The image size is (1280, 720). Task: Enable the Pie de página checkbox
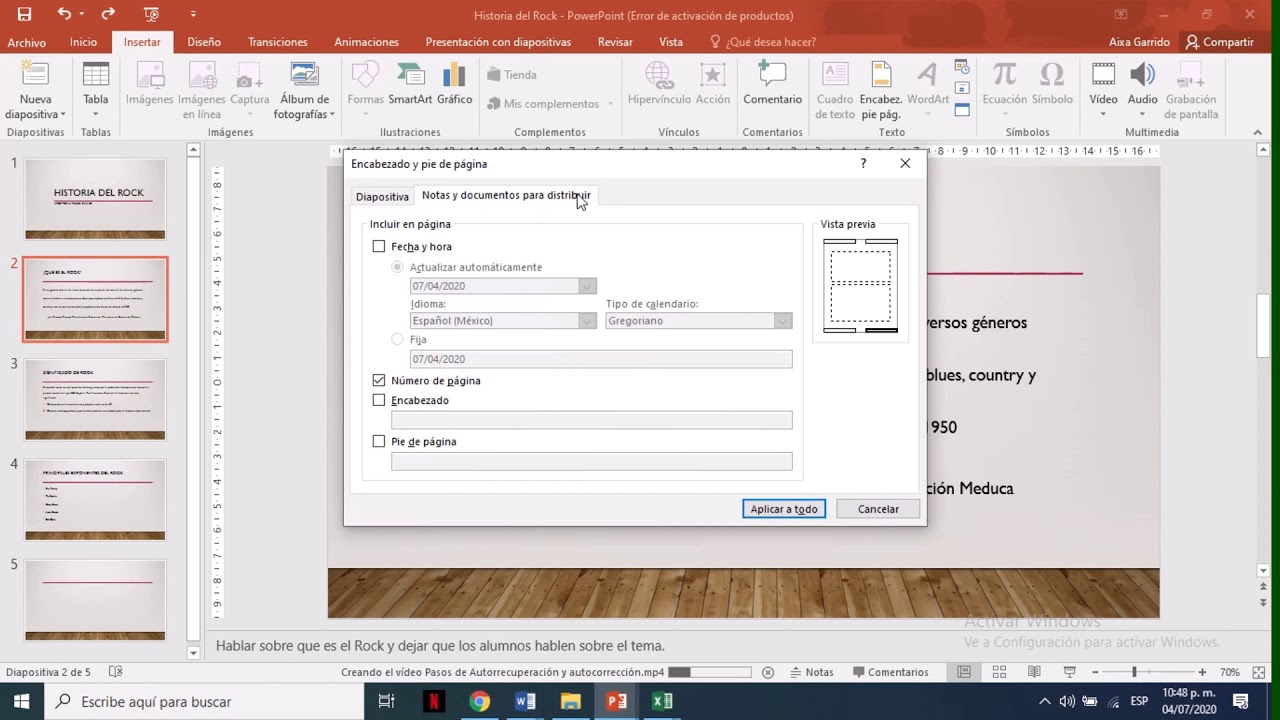click(378, 441)
